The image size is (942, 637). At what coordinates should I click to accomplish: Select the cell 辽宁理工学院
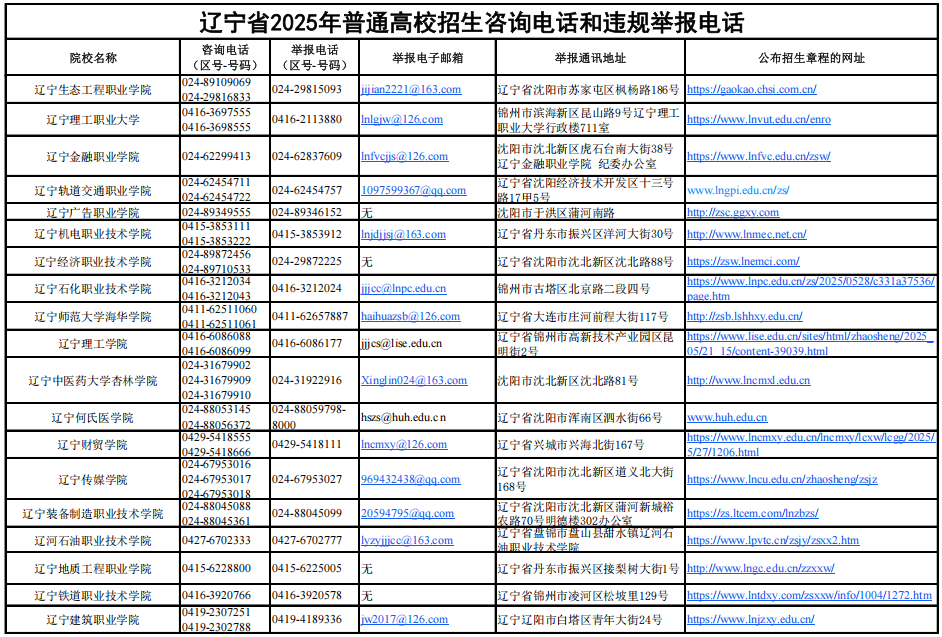[93, 344]
